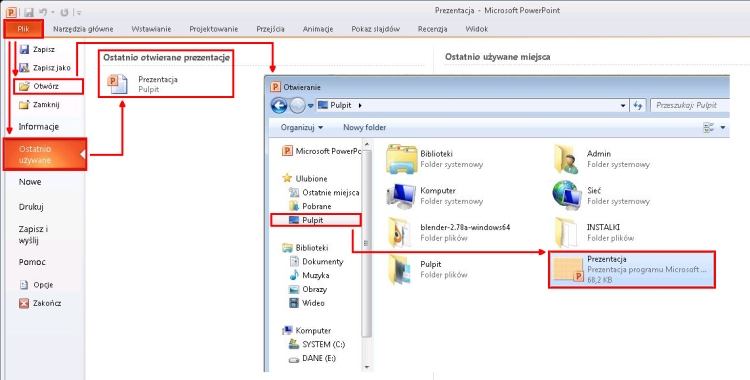750x380 pixels.
Task: Click the Redo icon in quick access toolbar
Action: click(x=65, y=12)
